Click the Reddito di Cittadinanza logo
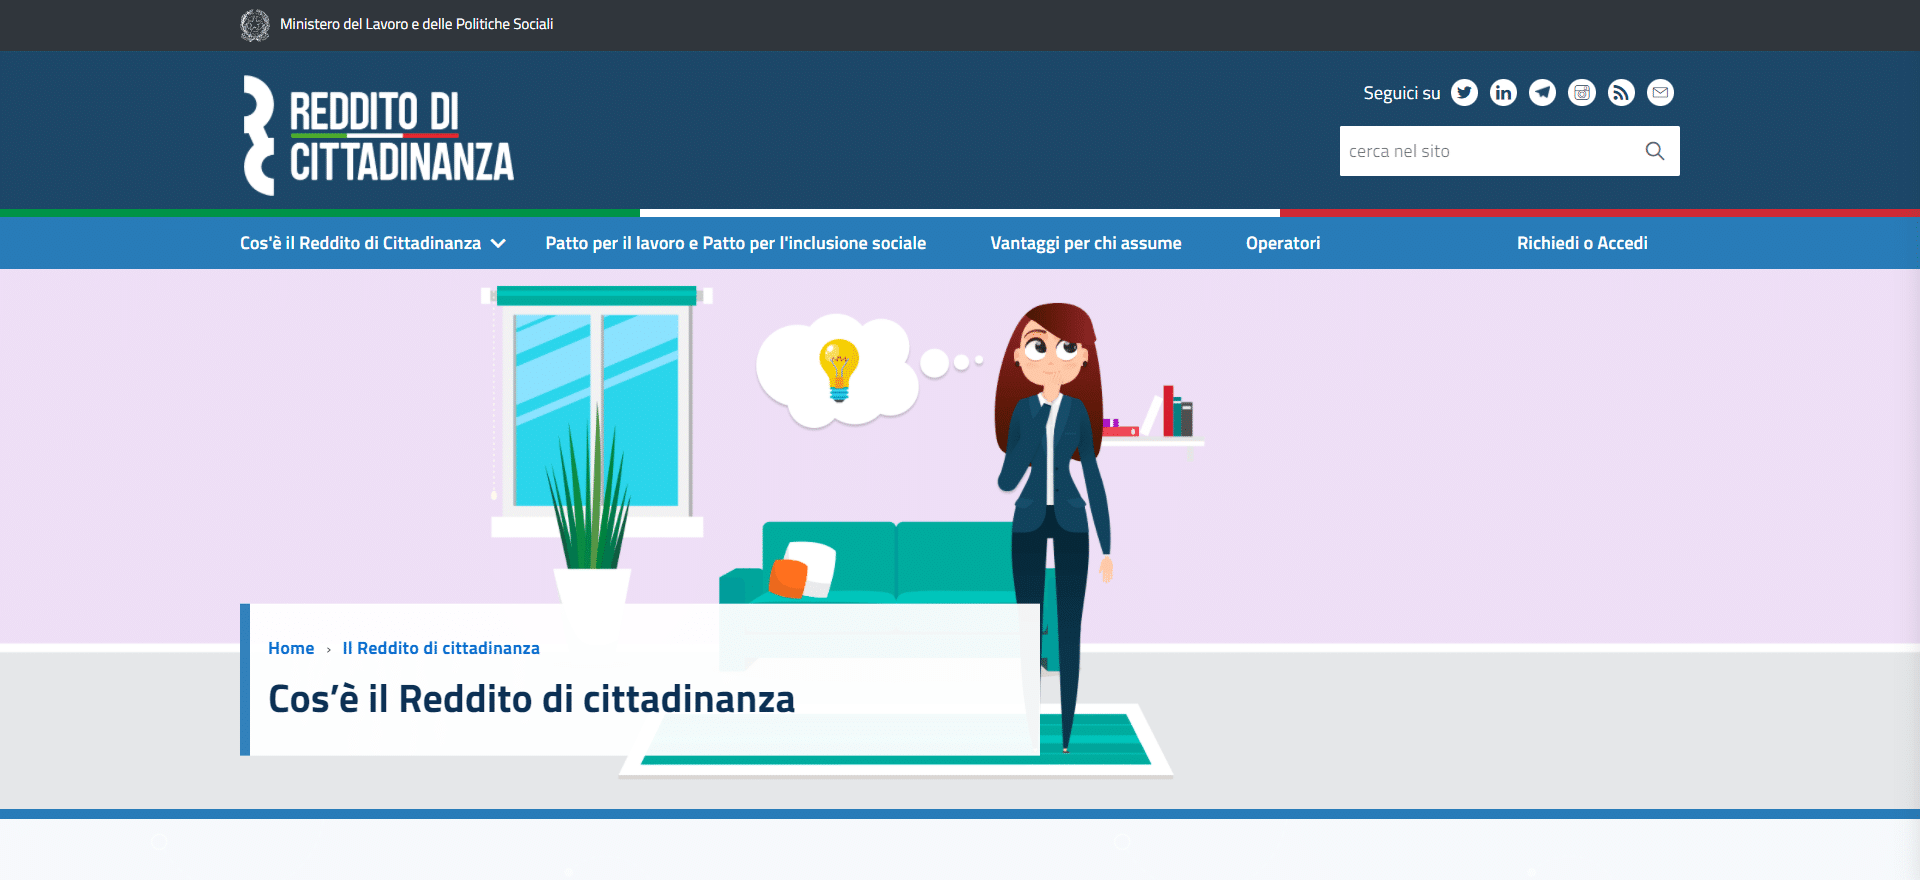 pos(378,136)
